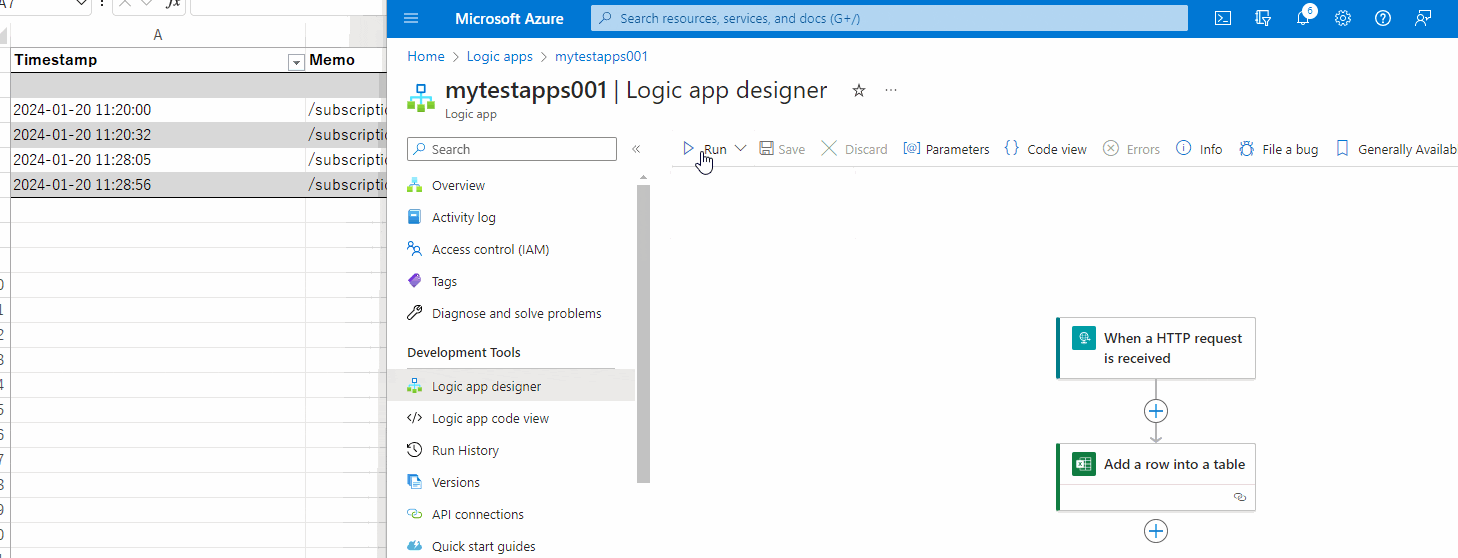Go to Logic apps breadcrumb link
Image resolution: width=1458 pixels, height=558 pixels.
502,56
